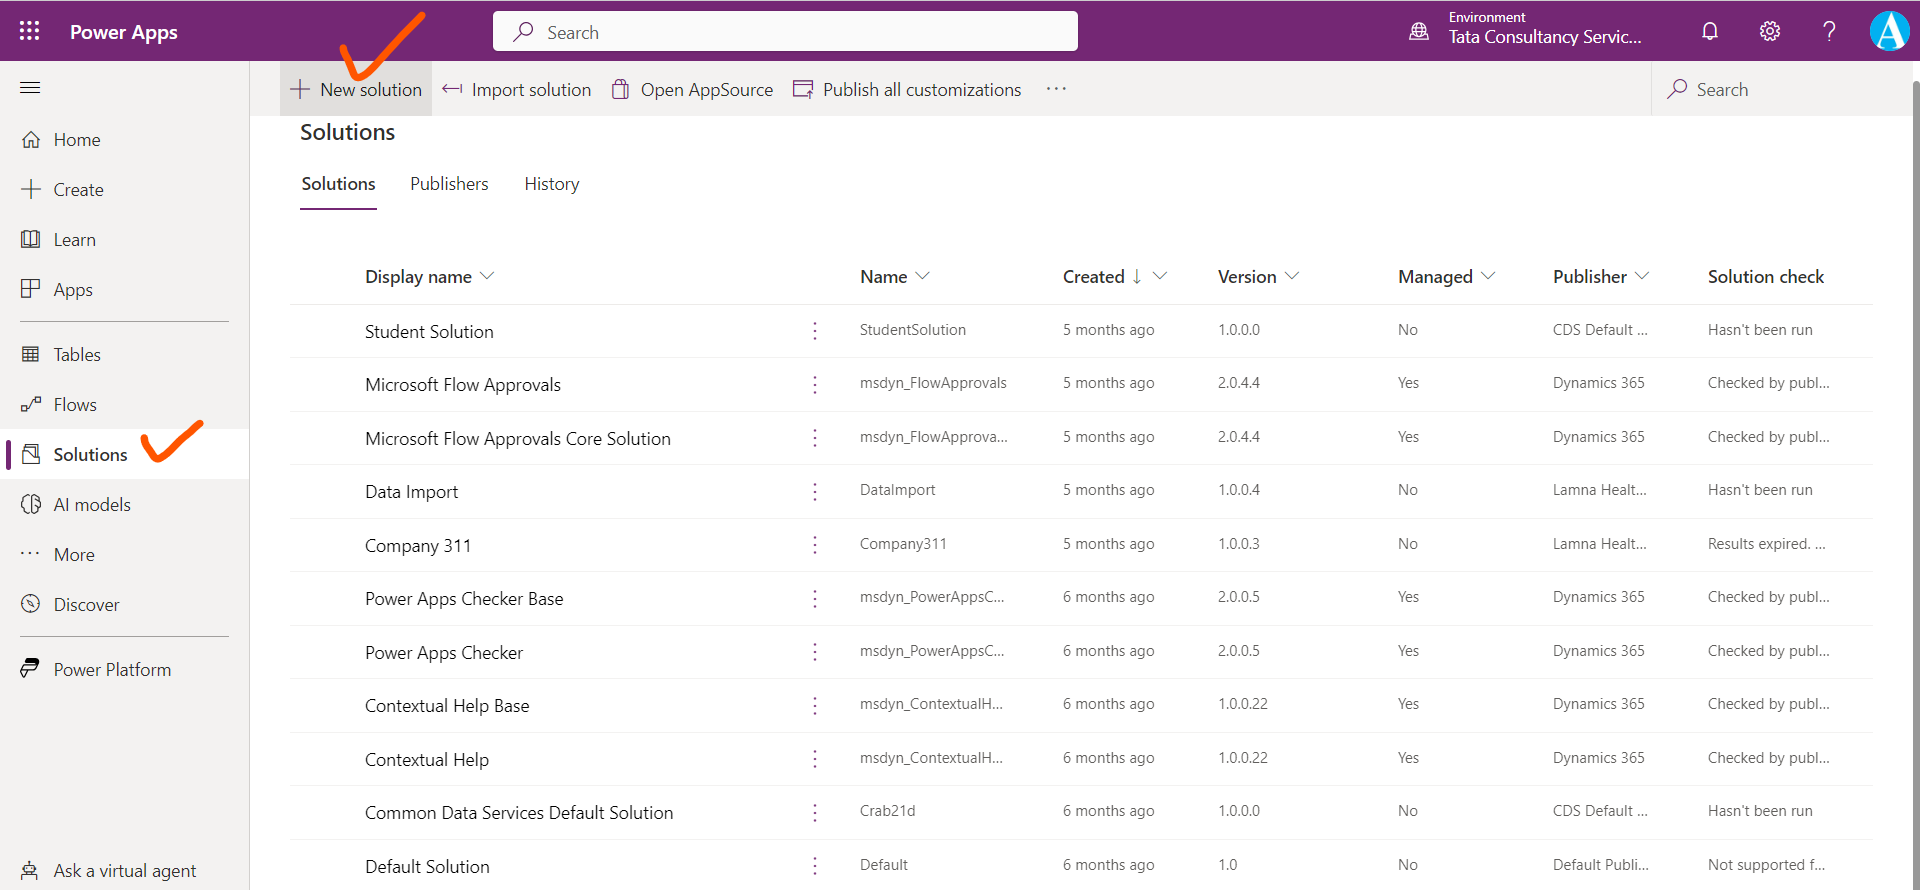The image size is (1920, 890).
Task: Open the settings gear icon
Action: click(x=1770, y=31)
